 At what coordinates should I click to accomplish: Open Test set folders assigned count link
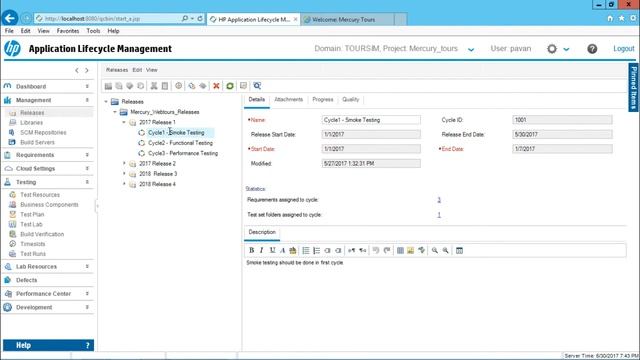[439, 215]
